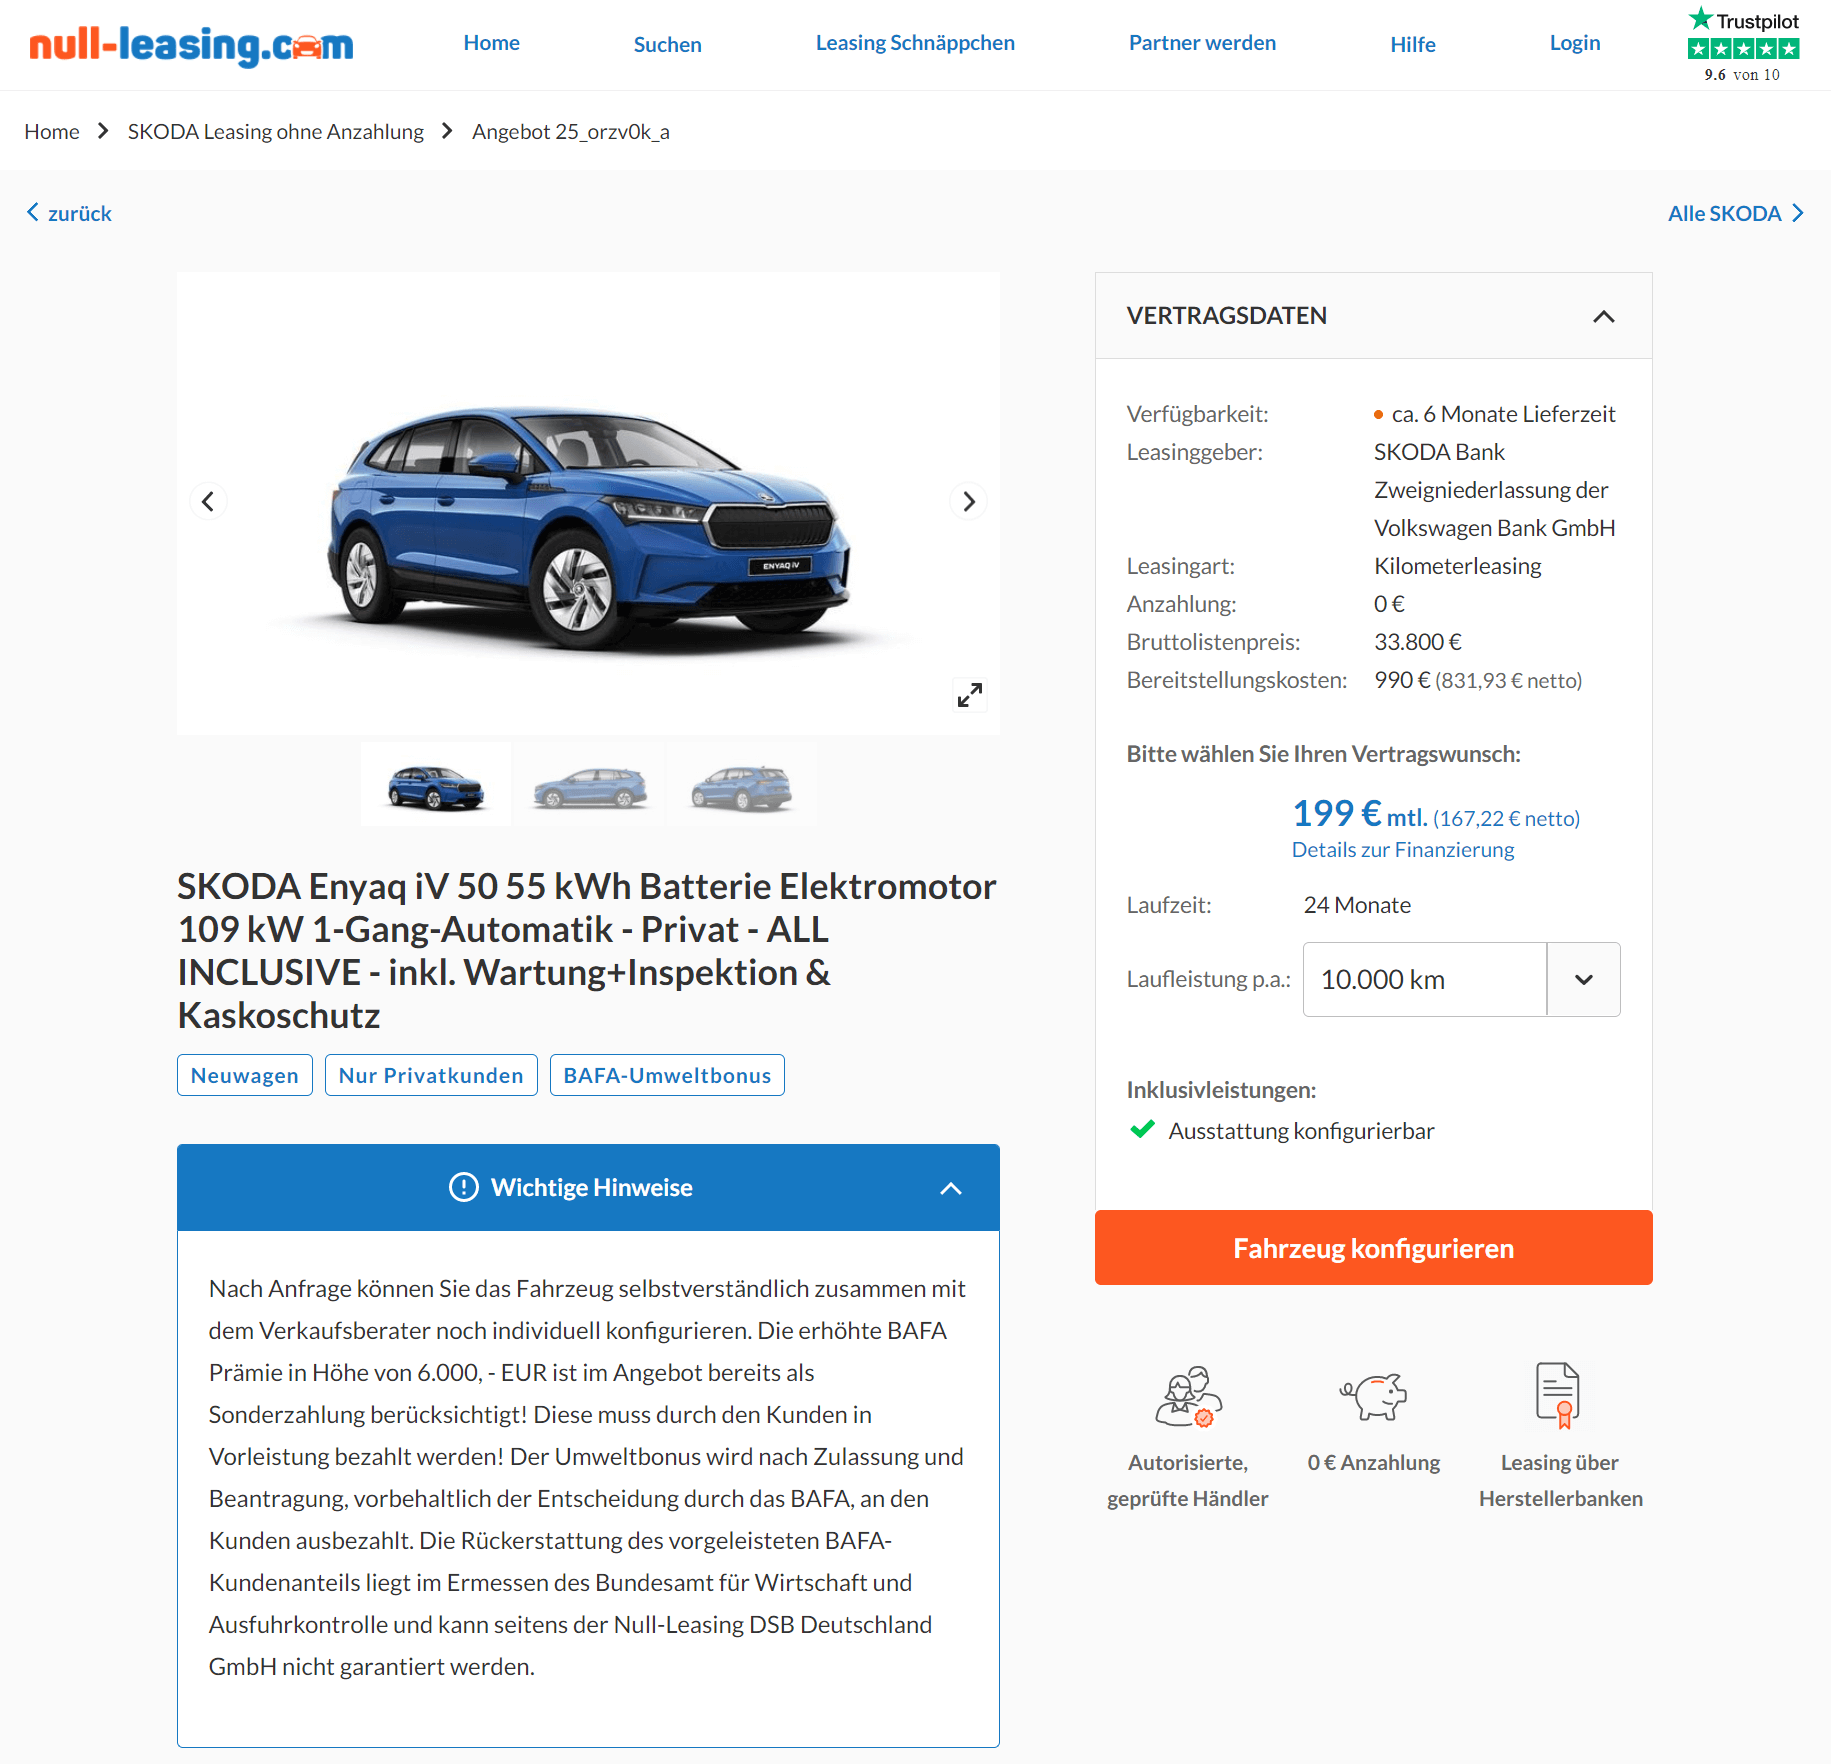Select the second car thumbnail
Screen dimensions: 1831x1764
[589, 786]
